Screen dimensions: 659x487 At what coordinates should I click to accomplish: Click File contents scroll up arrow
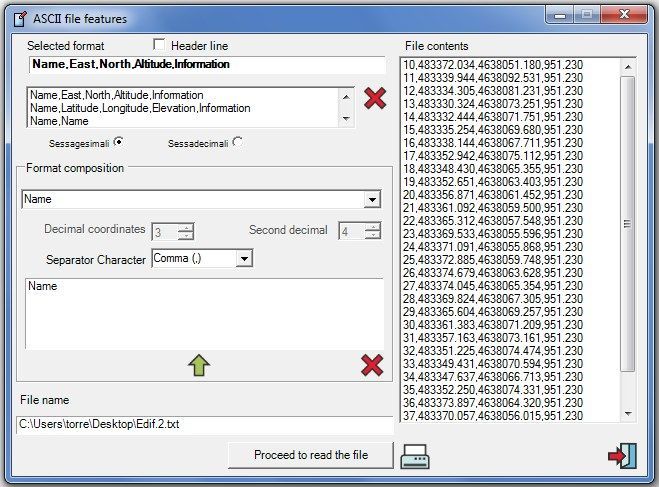click(x=628, y=67)
